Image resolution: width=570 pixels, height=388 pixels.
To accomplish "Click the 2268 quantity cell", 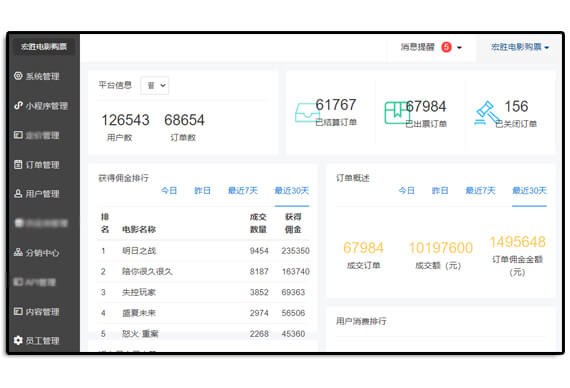I will 259,334.
